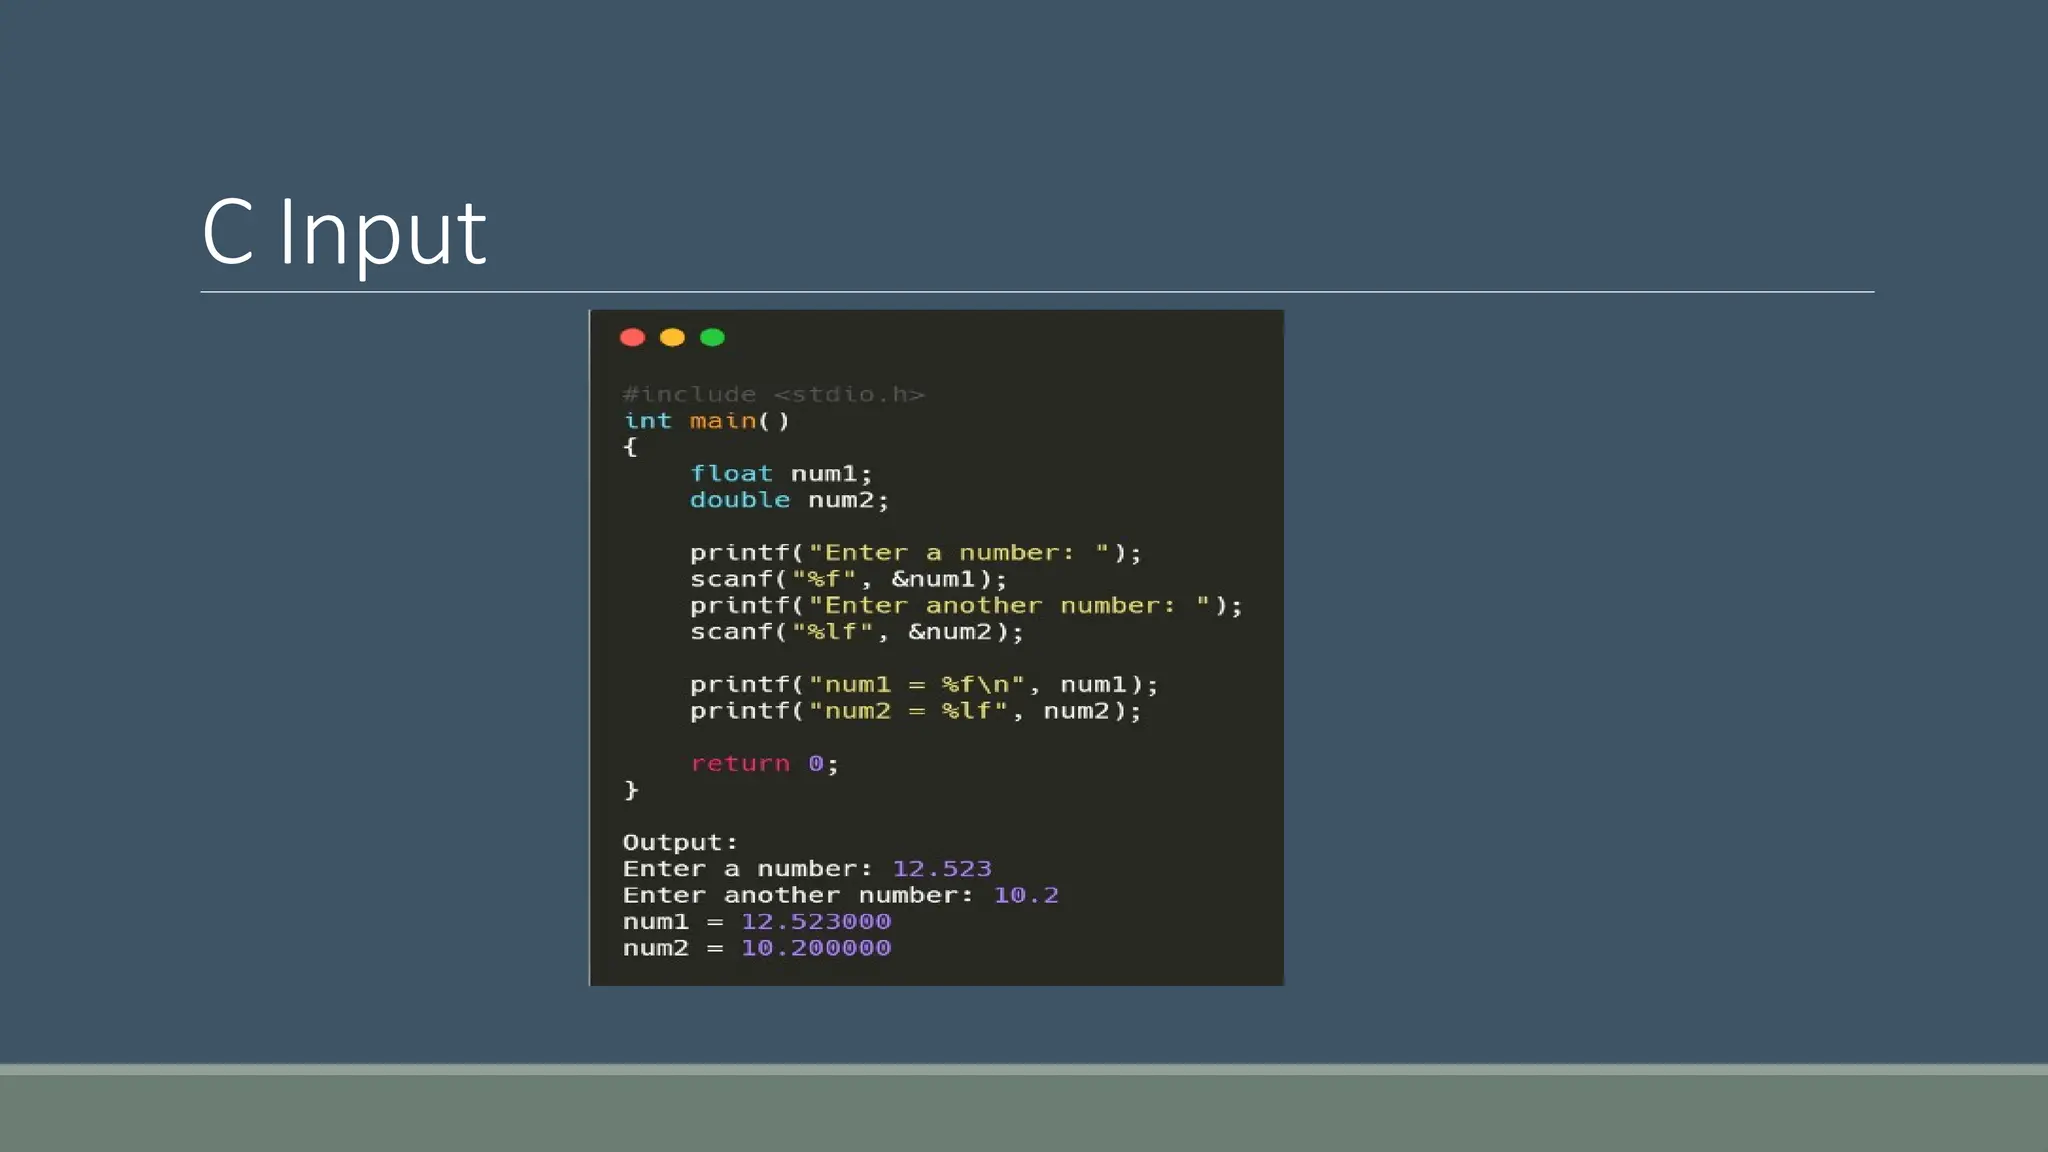Screen dimensions: 2048x1152
Task: Click the 'int main()' line
Action: 706,421
